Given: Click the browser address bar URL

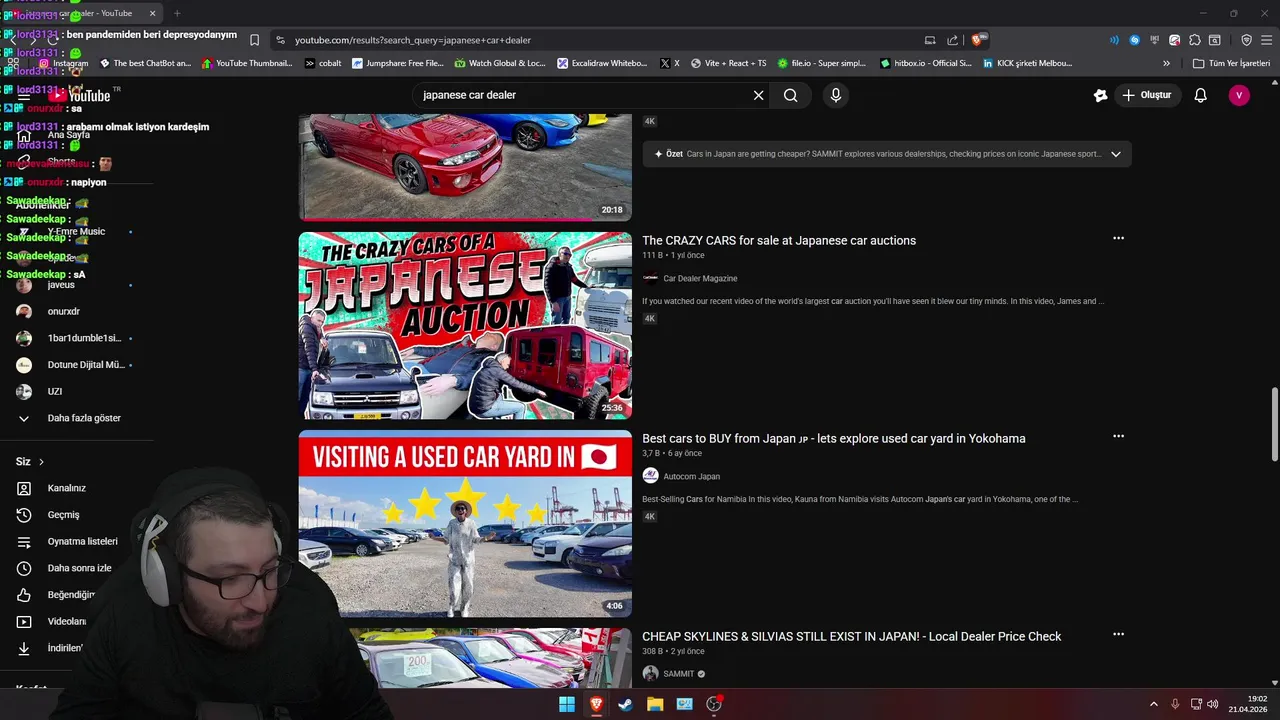Looking at the screenshot, I should [x=413, y=40].
